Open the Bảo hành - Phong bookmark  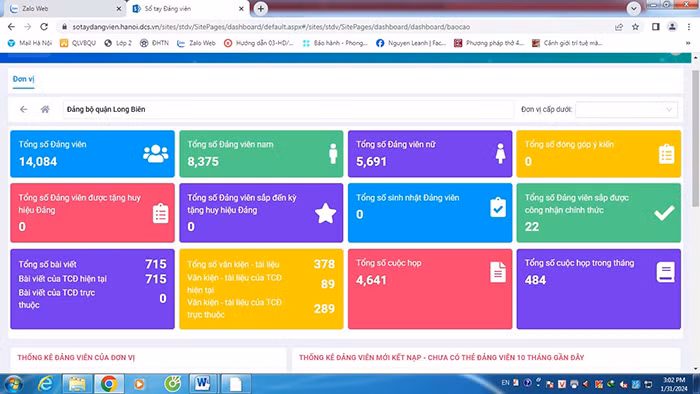click(334, 43)
